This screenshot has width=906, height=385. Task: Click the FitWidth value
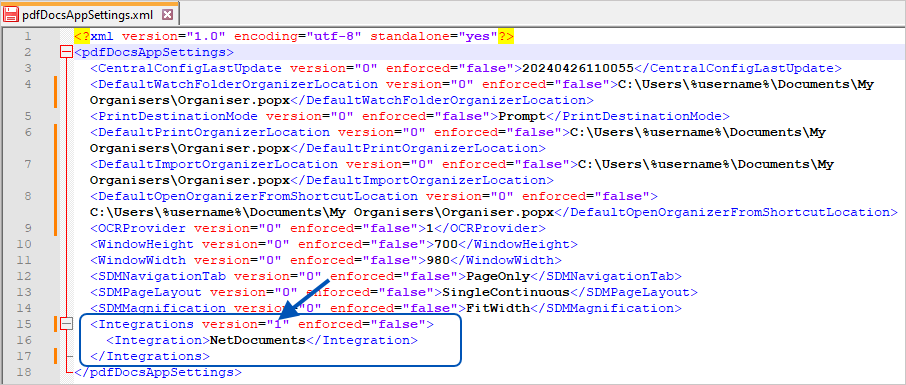click(x=497, y=308)
